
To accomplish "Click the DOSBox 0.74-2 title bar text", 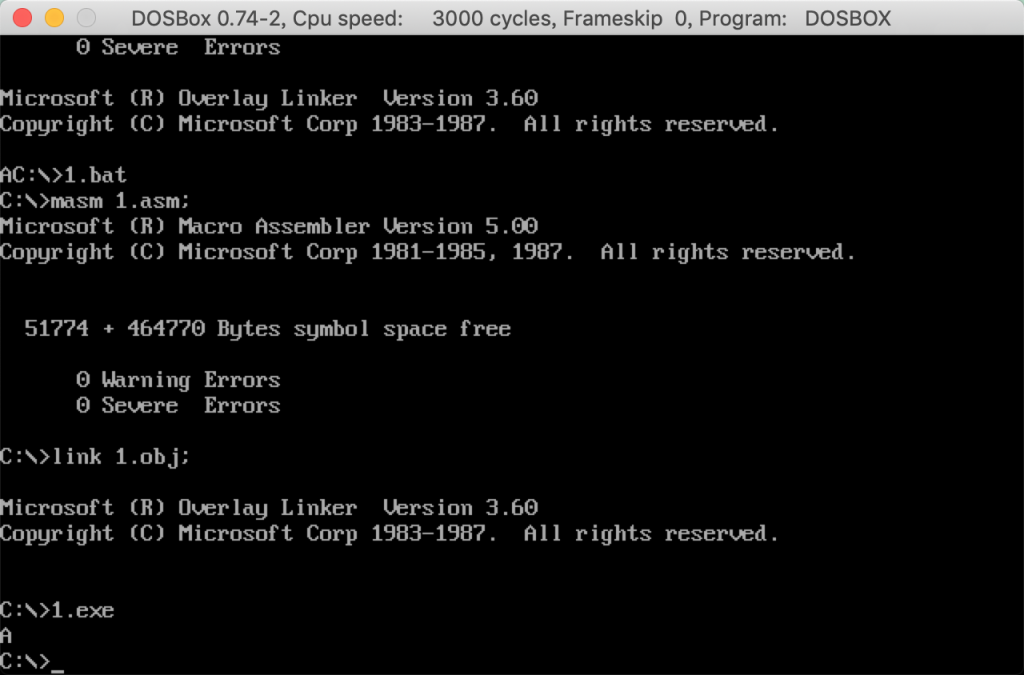I will (x=208, y=18).
